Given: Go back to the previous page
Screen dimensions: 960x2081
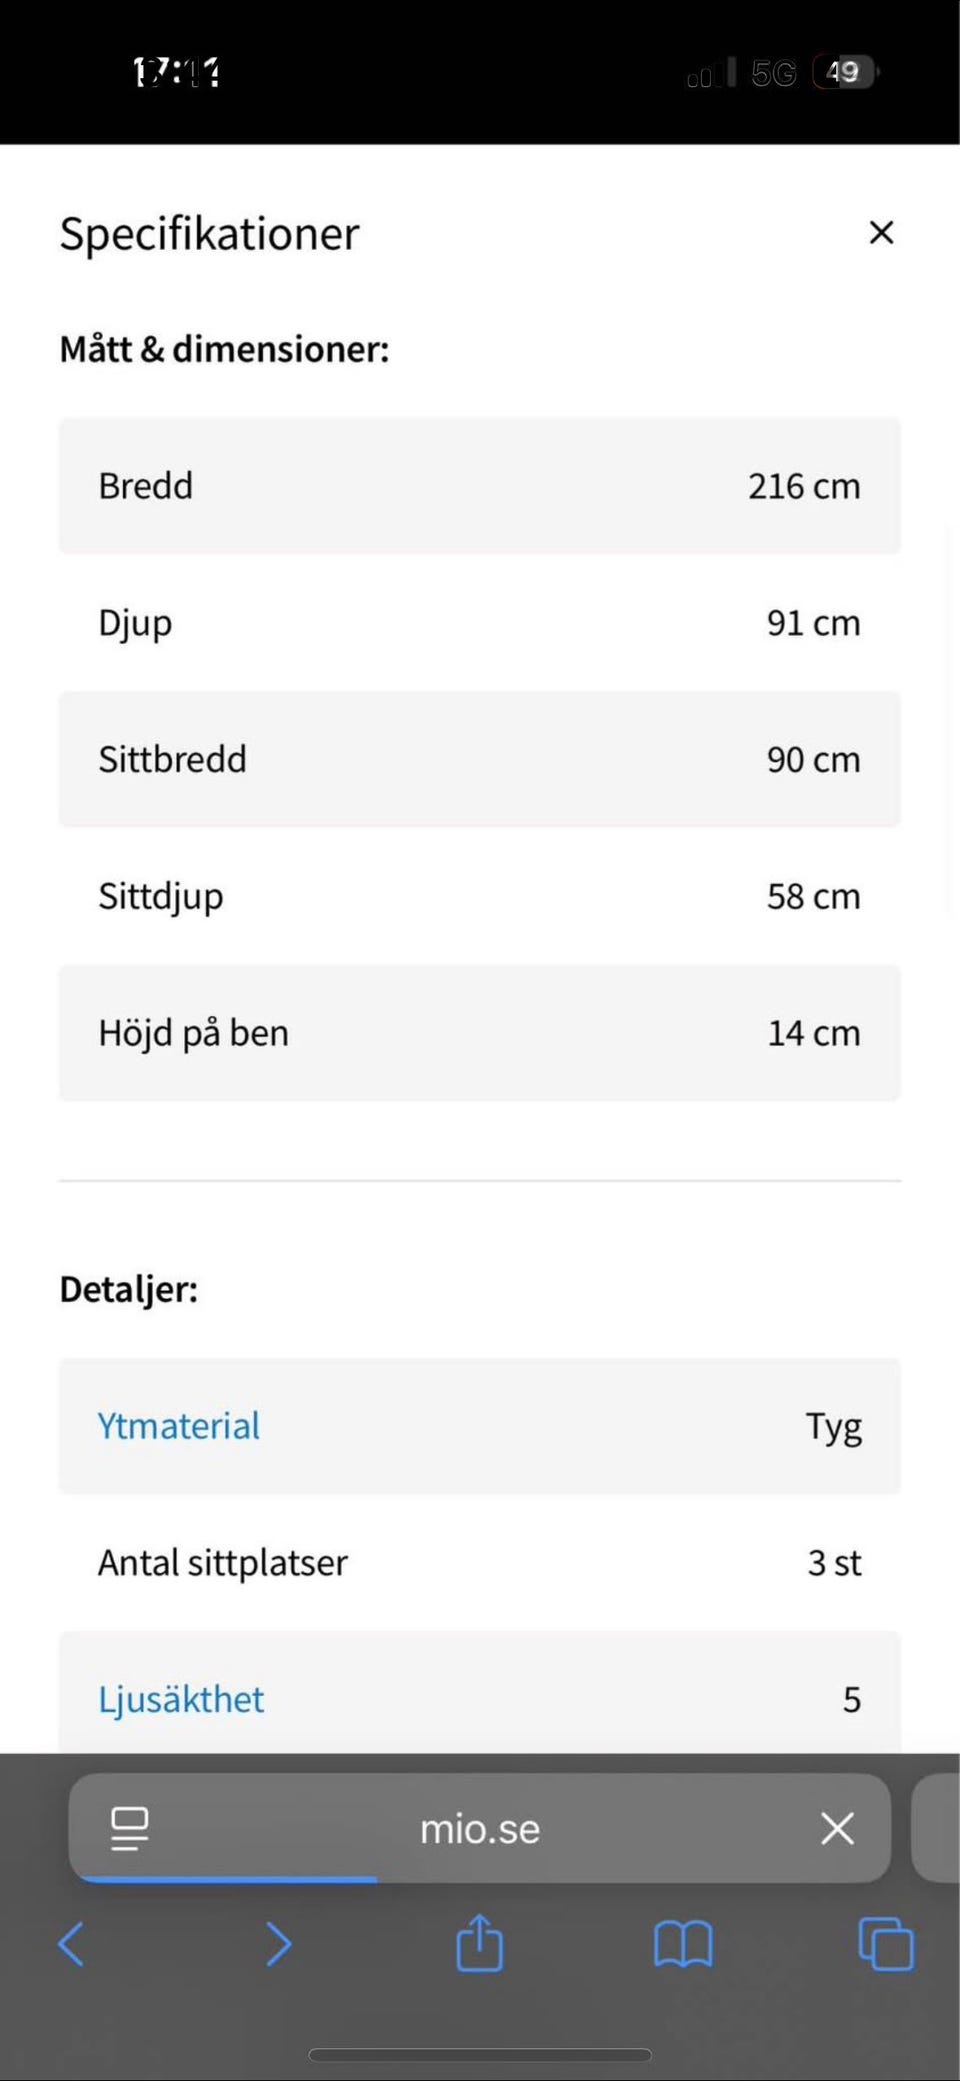Looking at the screenshot, I should pyautogui.click(x=71, y=1944).
